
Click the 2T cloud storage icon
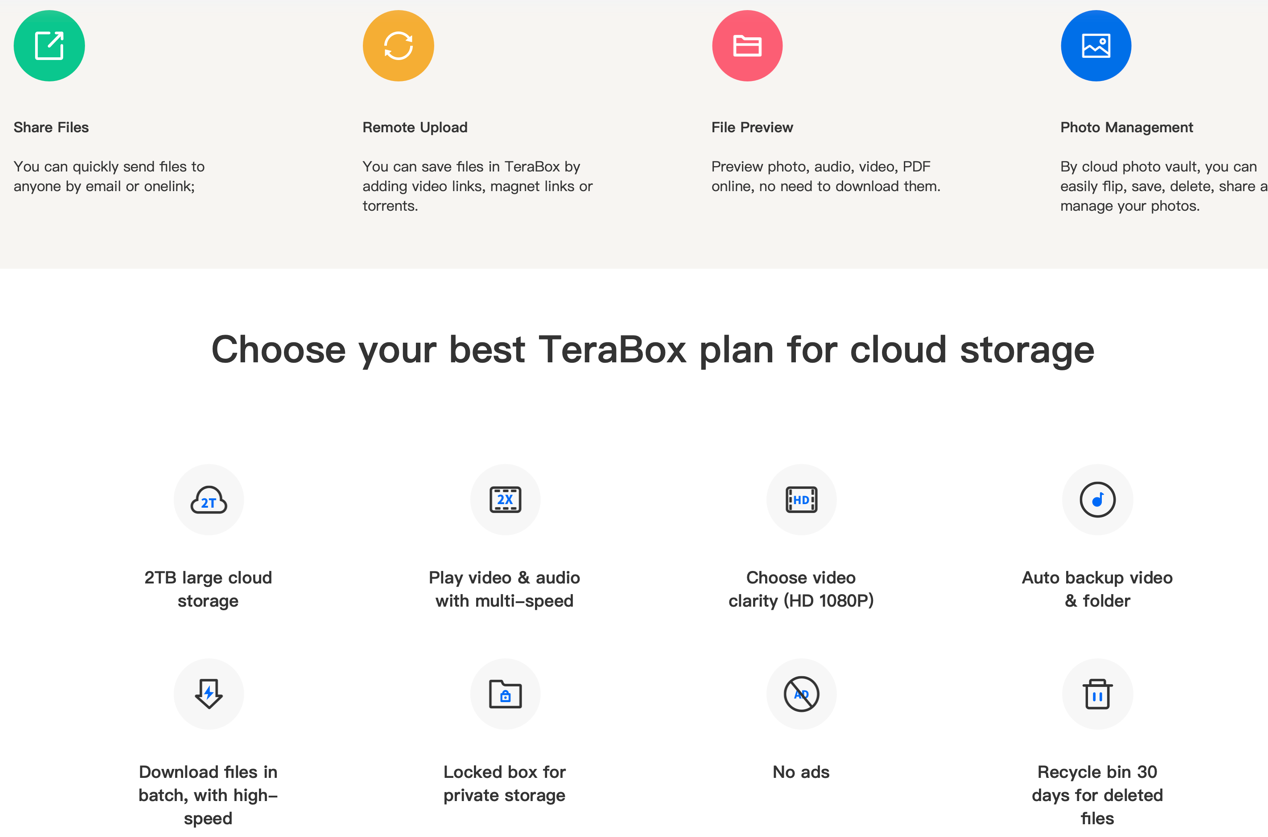click(x=208, y=499)
